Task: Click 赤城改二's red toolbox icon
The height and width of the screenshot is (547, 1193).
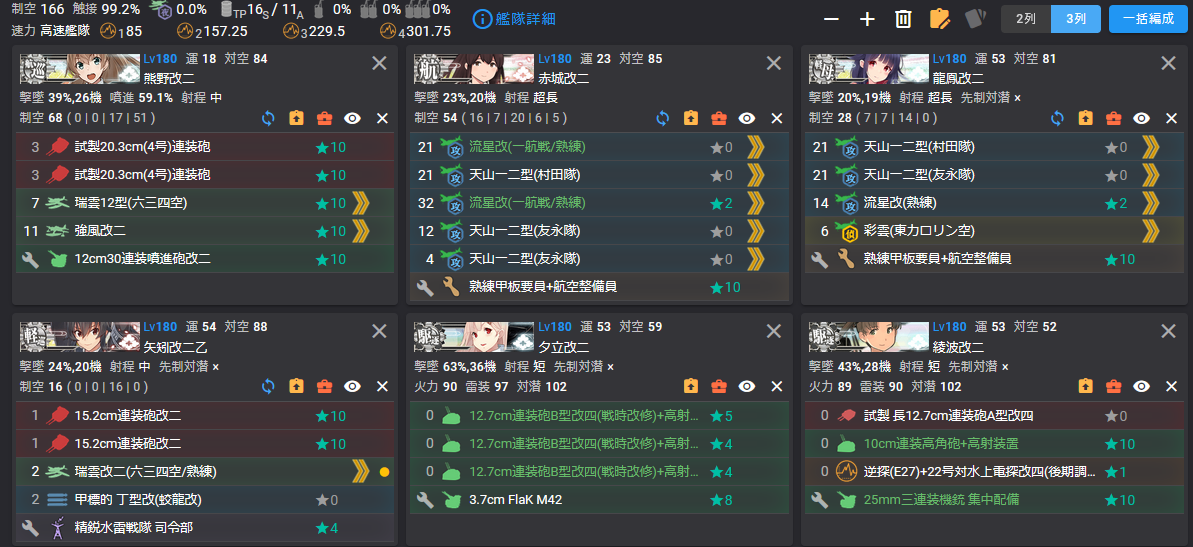Action: (x=718, y=118)
